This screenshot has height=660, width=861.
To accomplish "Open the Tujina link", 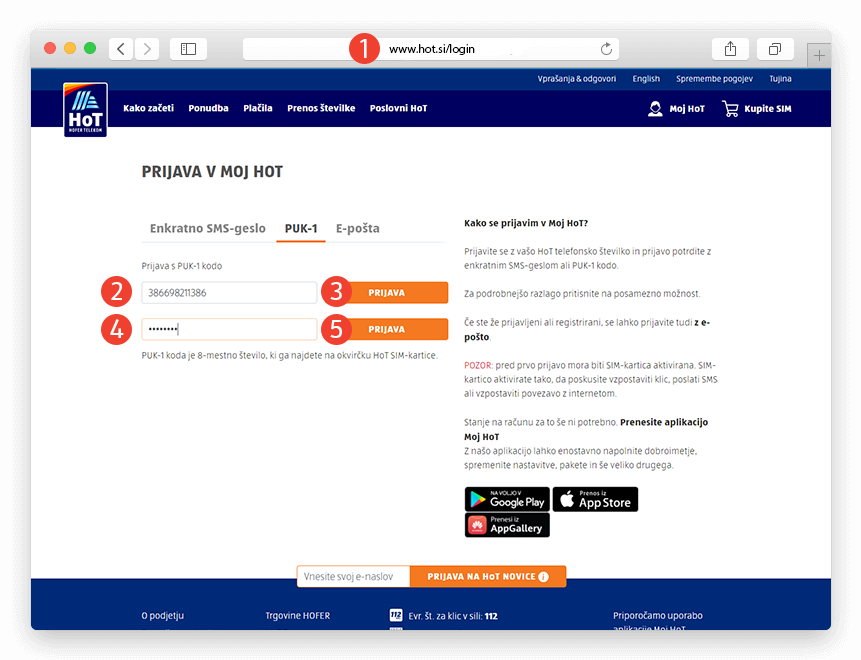I will click(x=780, y=79).
